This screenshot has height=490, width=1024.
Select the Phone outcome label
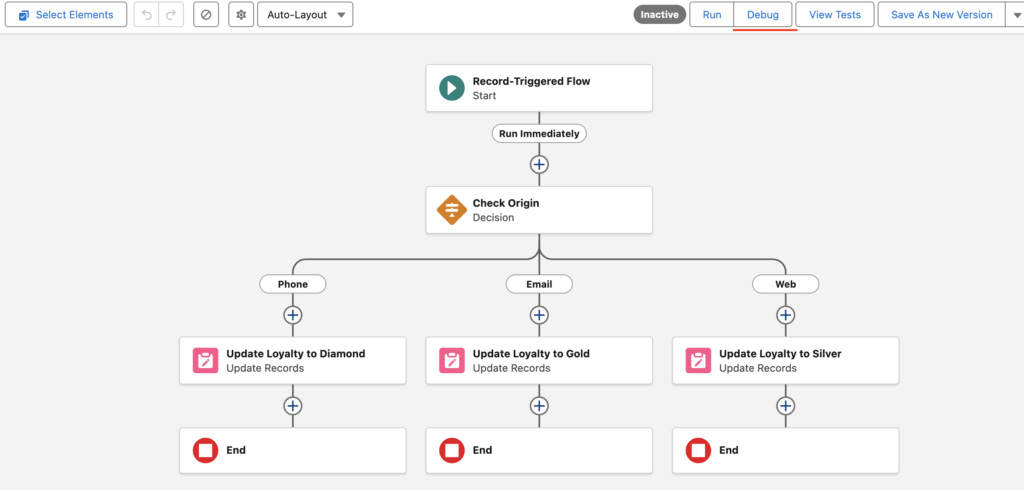pos(293,284)
